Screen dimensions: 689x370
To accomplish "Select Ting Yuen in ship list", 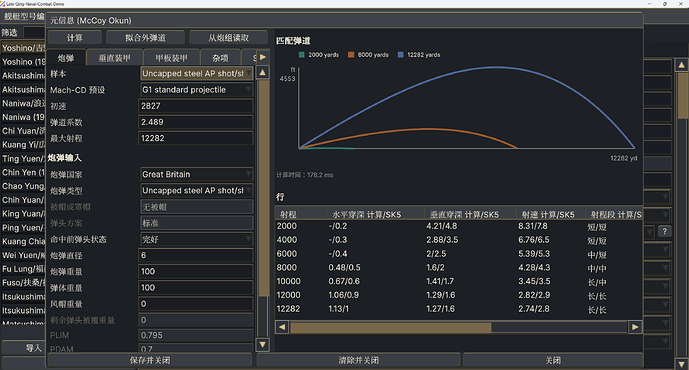I will [23, 159].
